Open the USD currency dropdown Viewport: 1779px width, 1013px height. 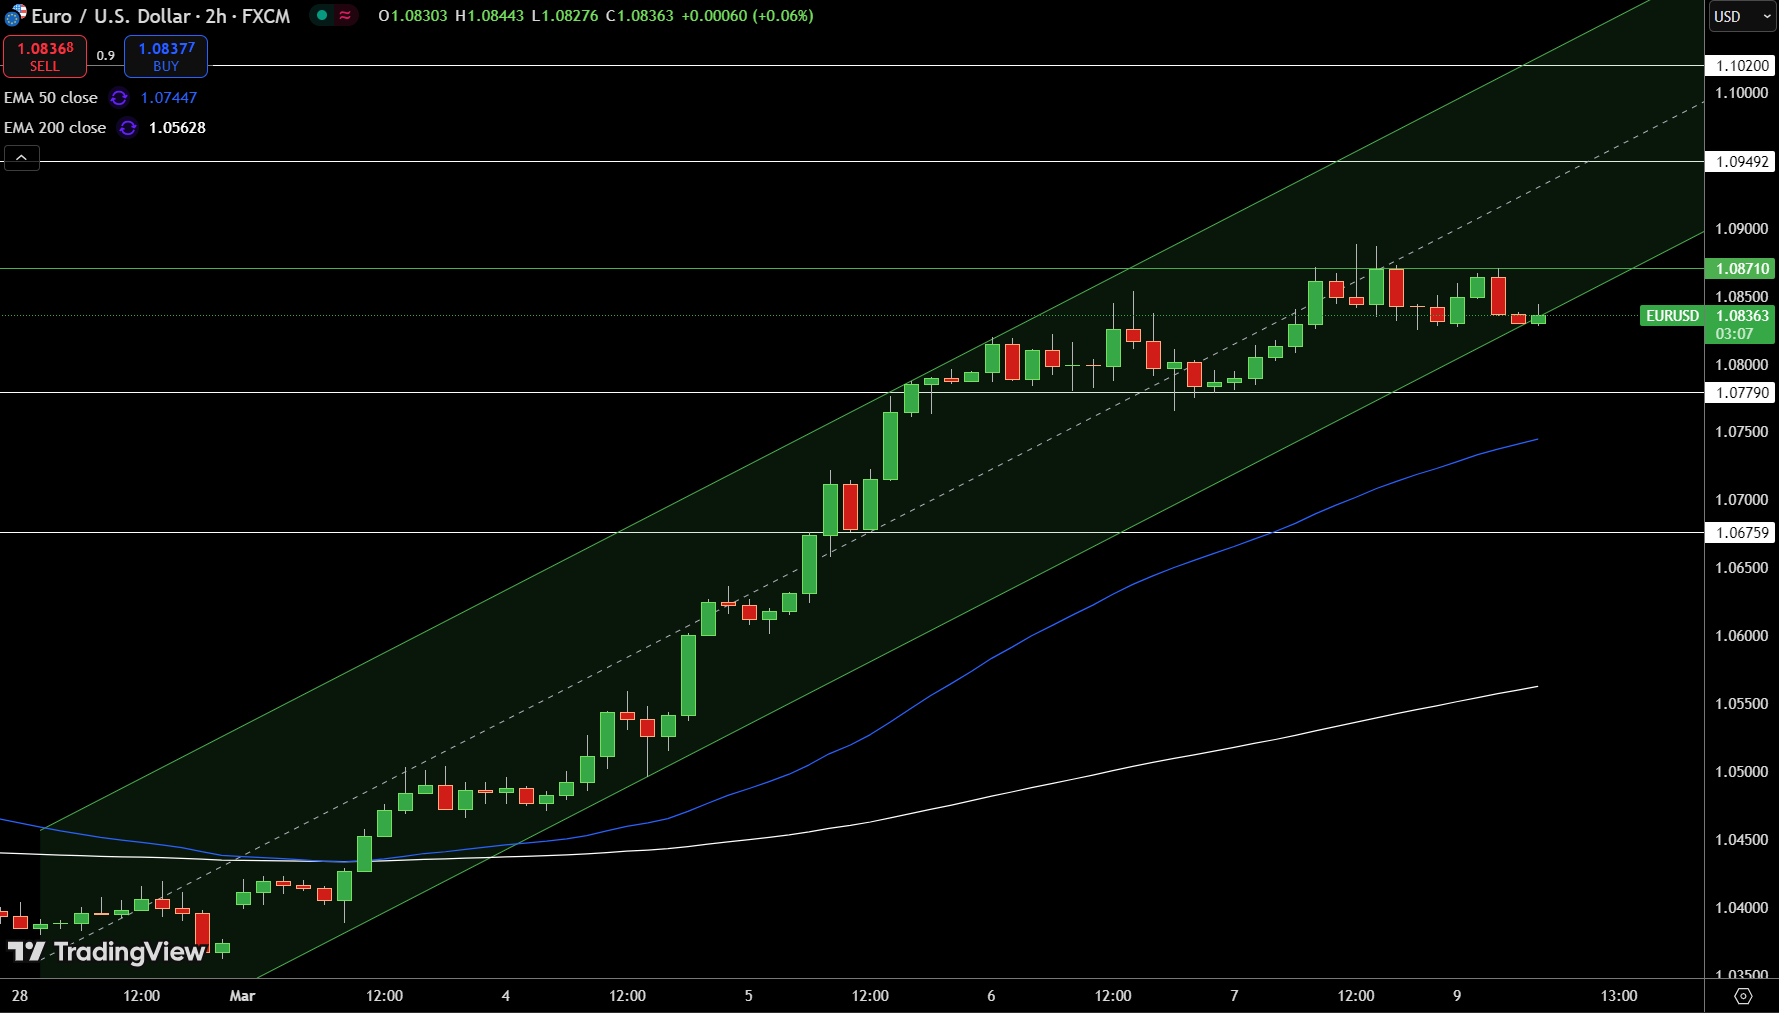tap(1741, 16)
